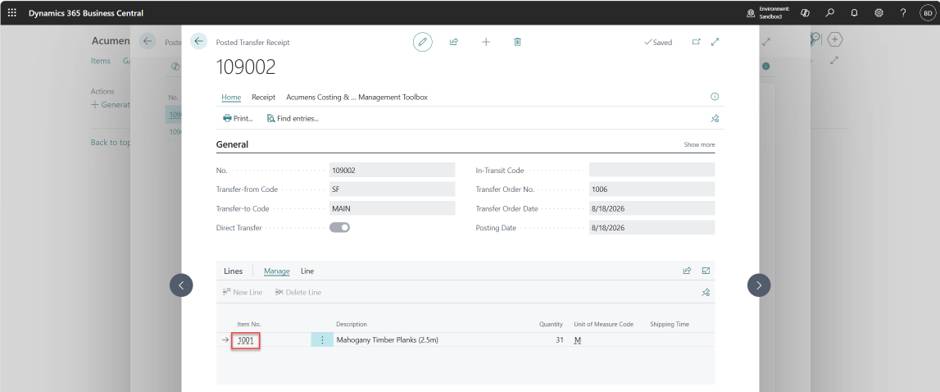The width and height of the screenshot is (940, 392).
Task: Click the search magnifier in the top bar
Action: pyautogui.click(x=830, y=13)
